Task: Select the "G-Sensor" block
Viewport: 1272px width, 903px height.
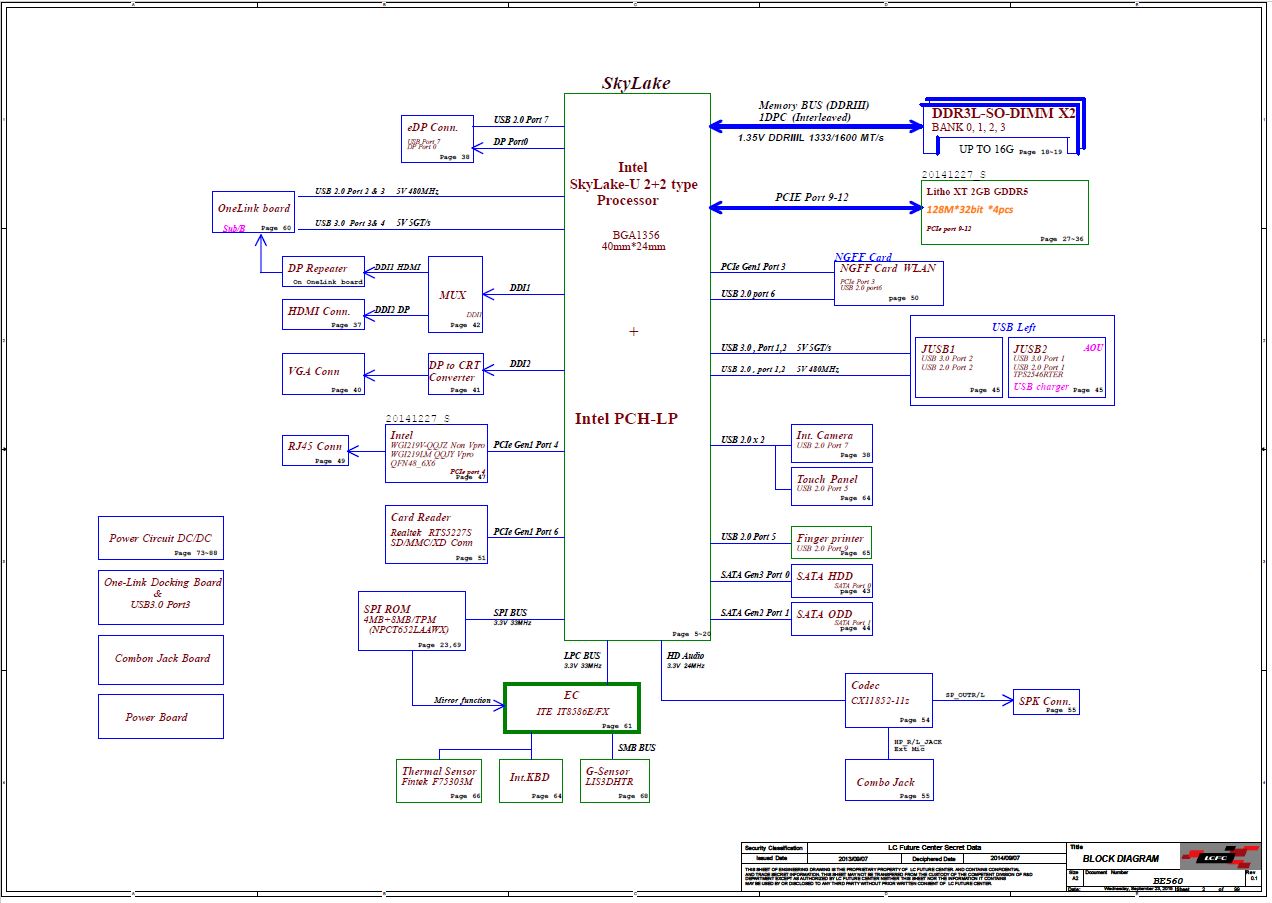Action: point(615,781)
